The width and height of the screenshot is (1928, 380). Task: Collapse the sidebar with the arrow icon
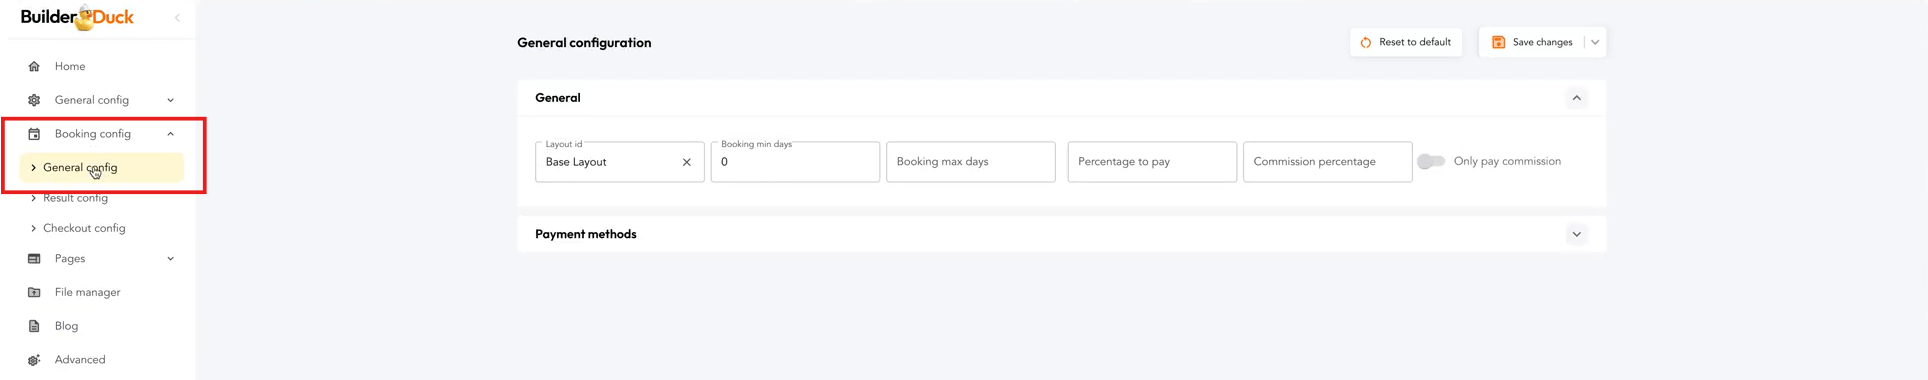tap(177, 17)
